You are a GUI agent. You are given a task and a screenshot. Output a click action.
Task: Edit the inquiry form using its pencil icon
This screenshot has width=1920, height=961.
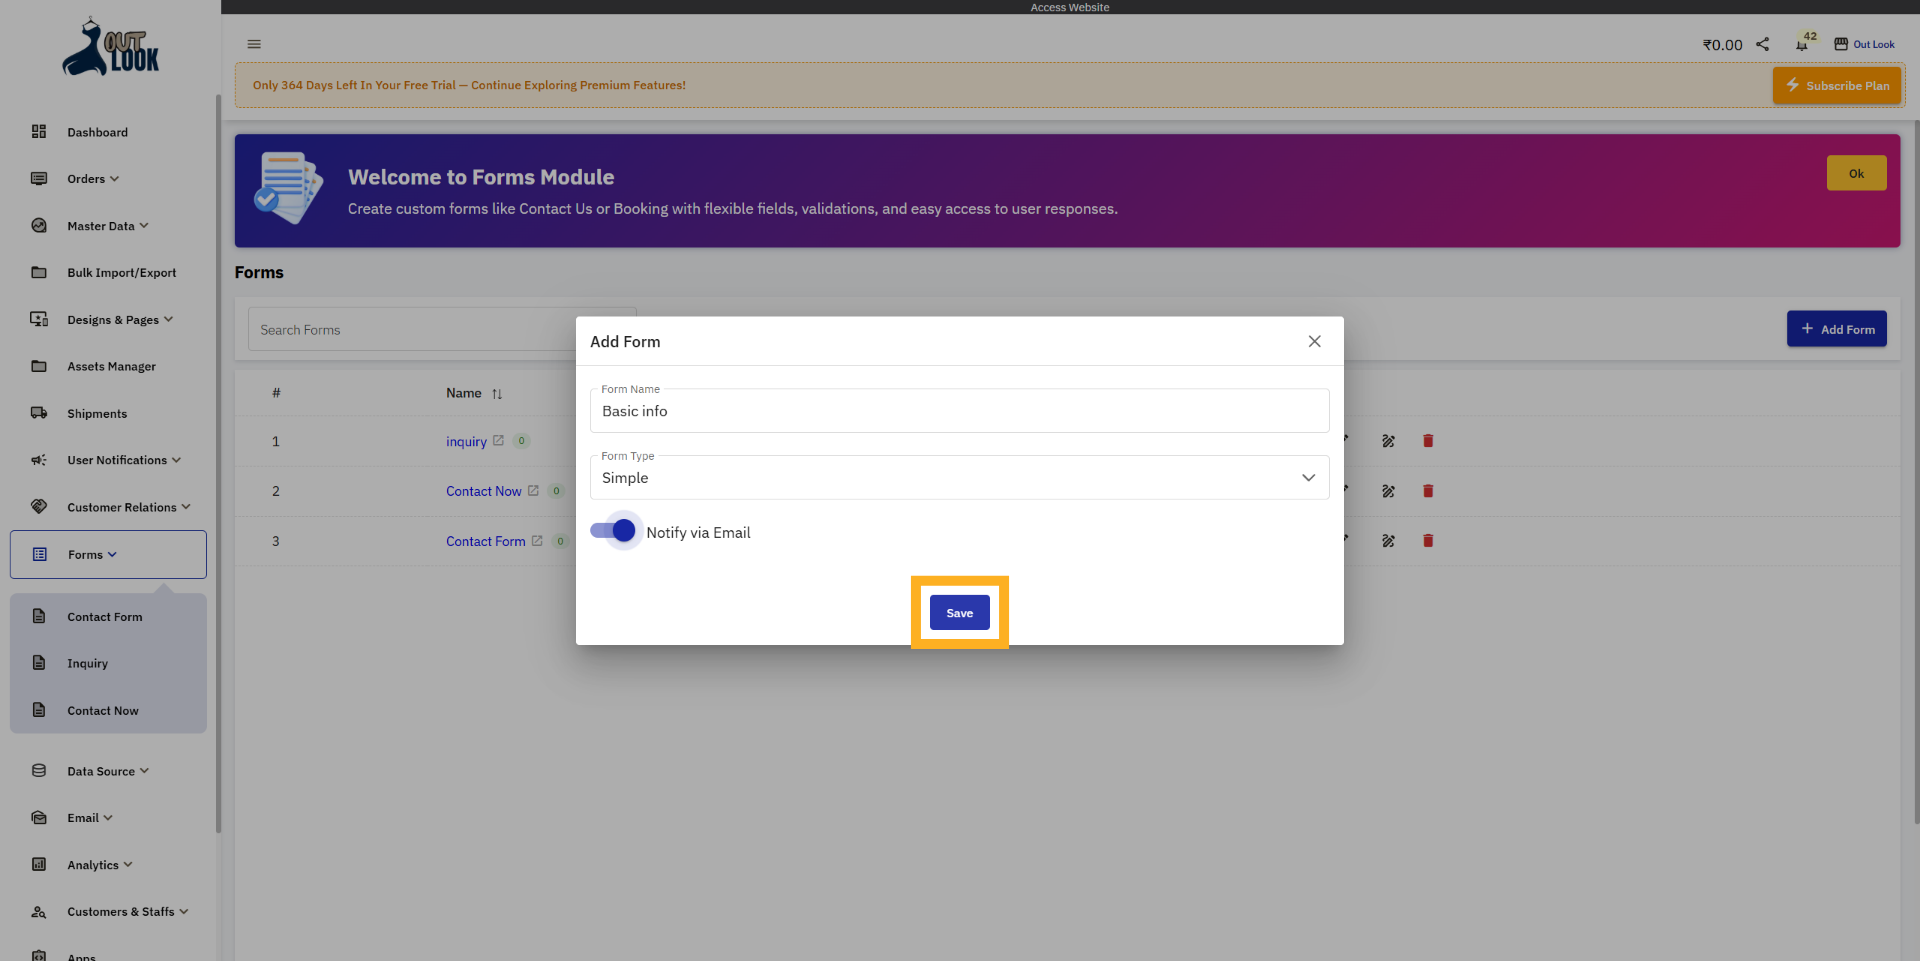(x=1389, y=441)
